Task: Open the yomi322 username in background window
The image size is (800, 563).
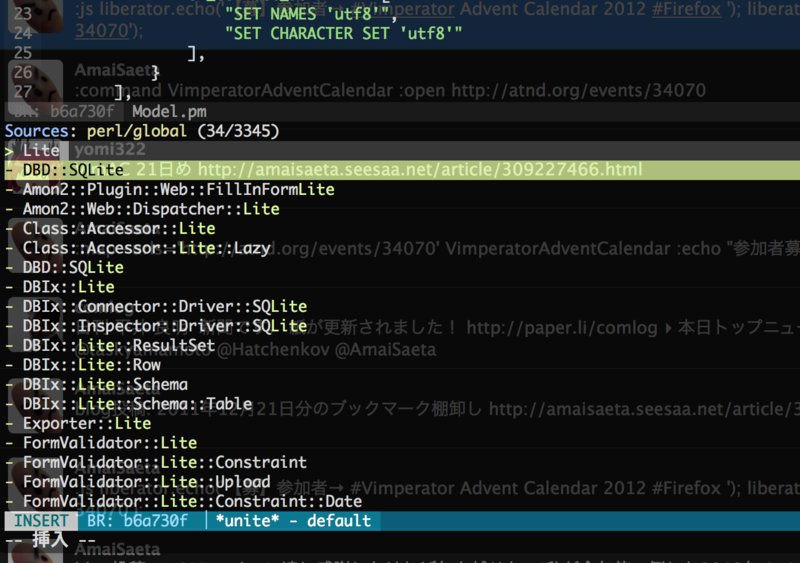Action: pos(110,150)
